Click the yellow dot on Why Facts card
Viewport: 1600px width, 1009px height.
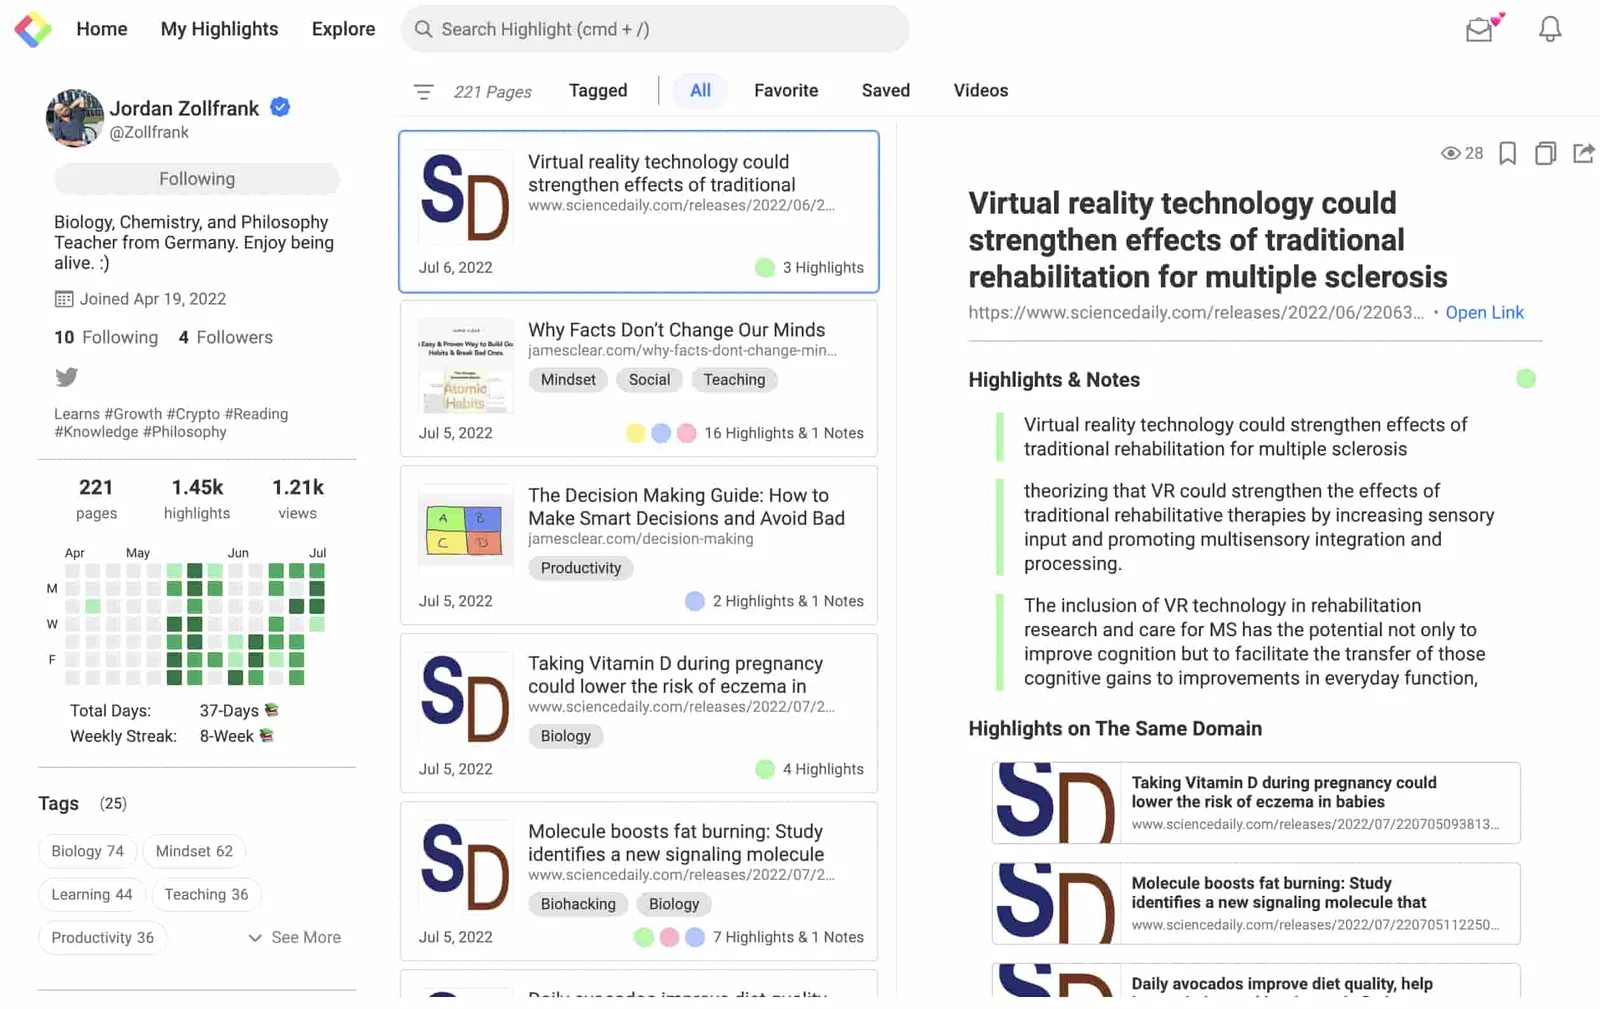635,433
